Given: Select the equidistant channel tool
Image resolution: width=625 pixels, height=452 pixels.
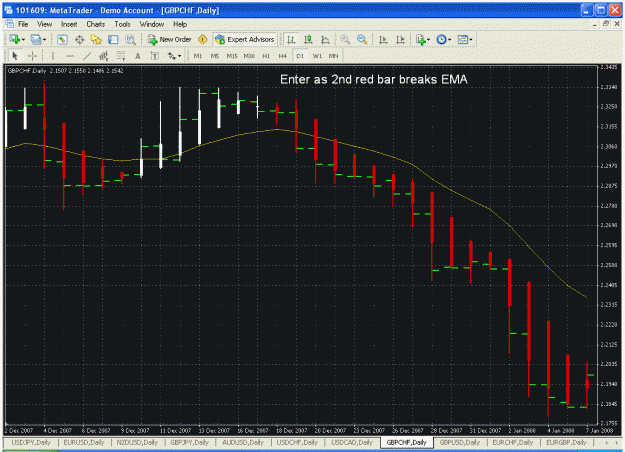Looking at the screenshot, I should 104,56.
